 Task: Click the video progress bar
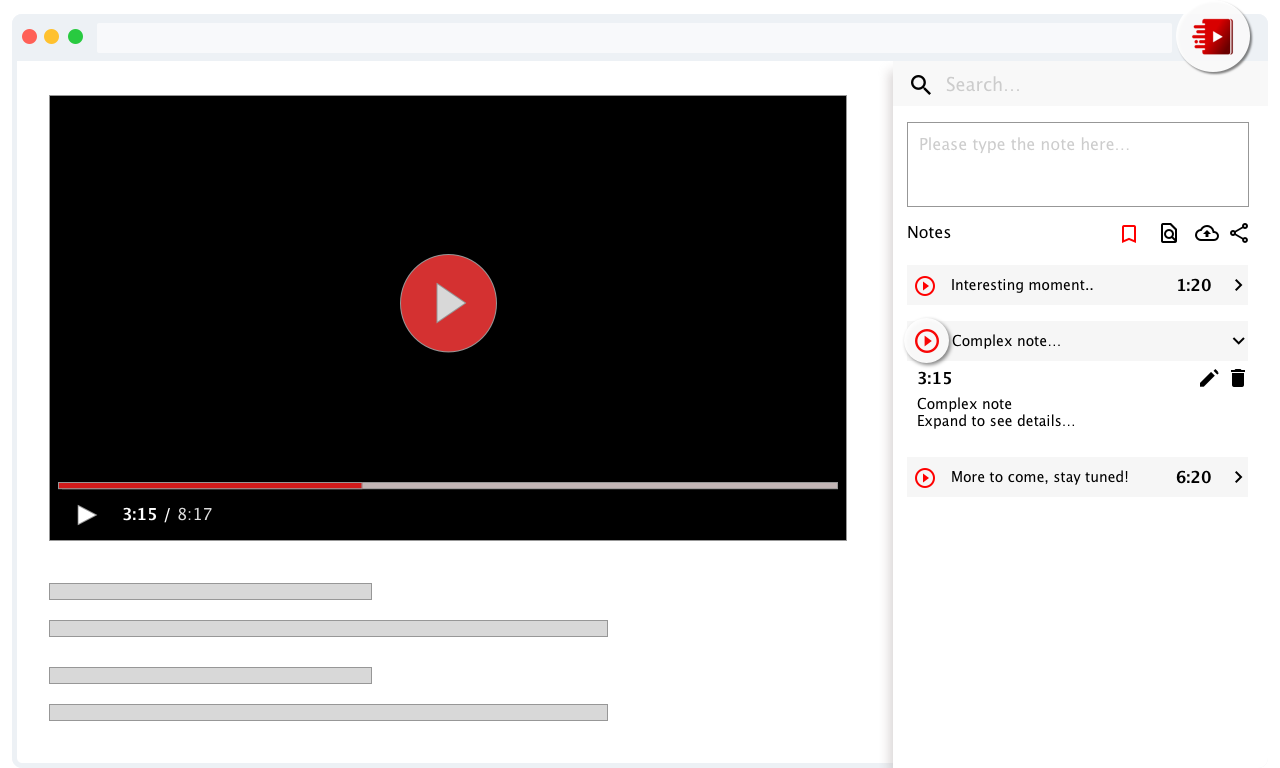point(448,485)
